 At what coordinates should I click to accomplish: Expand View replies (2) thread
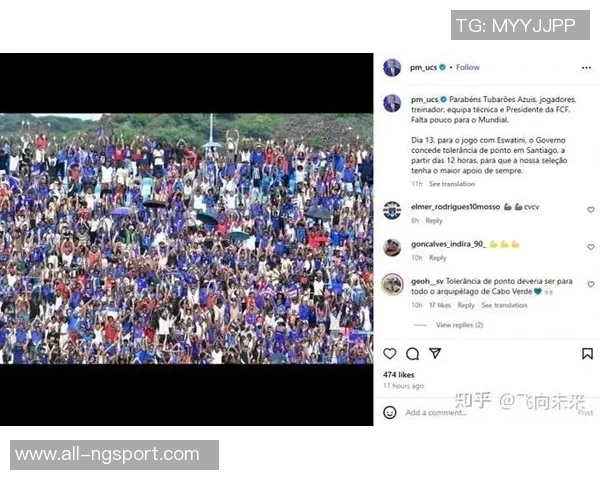pos(459,325)
